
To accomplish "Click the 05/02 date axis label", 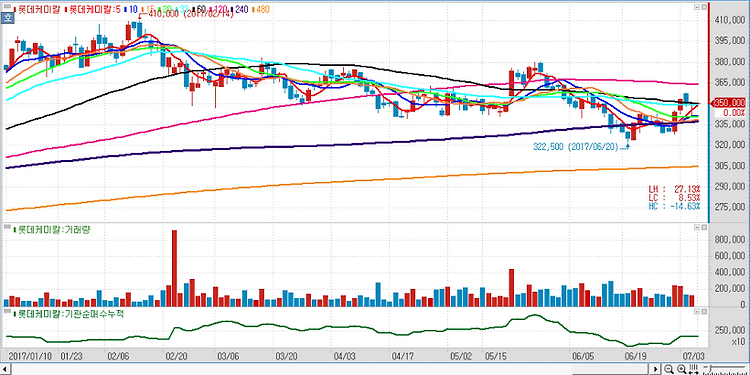I will tap(461, 356).
